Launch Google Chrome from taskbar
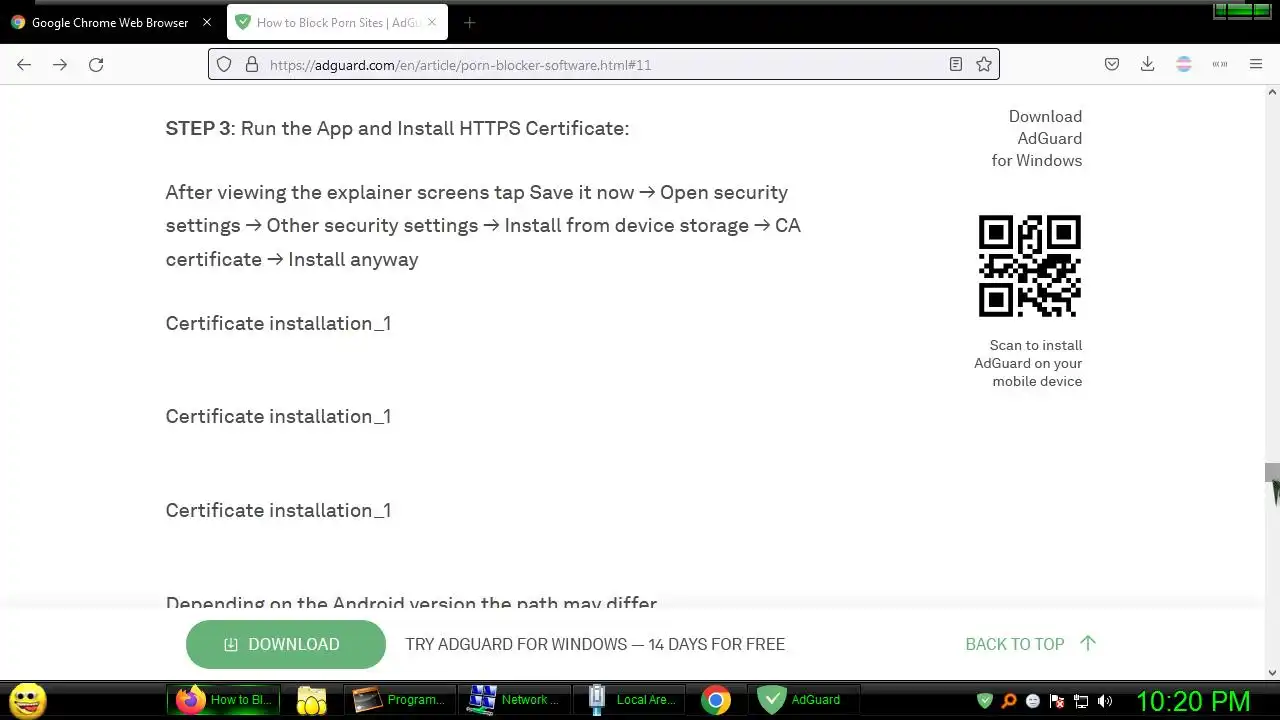Viewport: 1280px width, 720px height. (x=716, y=700)
